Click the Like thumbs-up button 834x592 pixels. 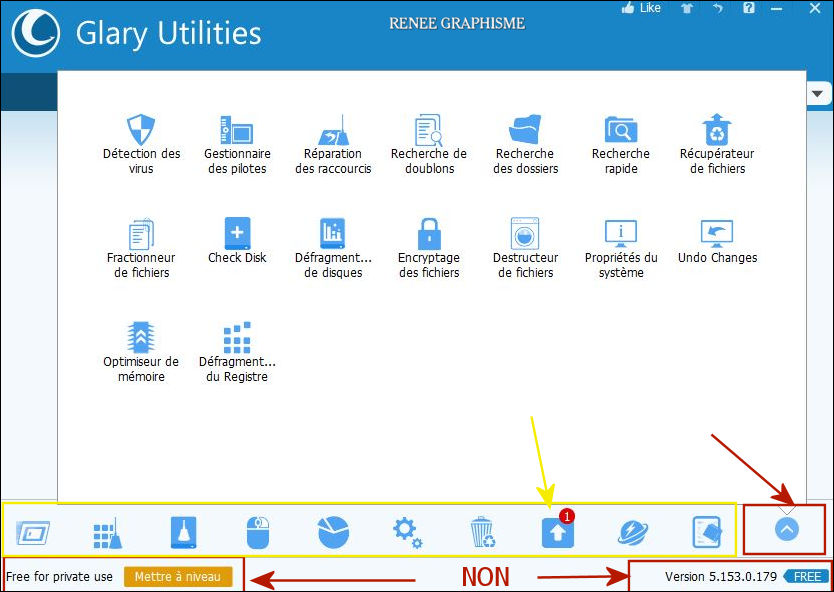[640, 8]
